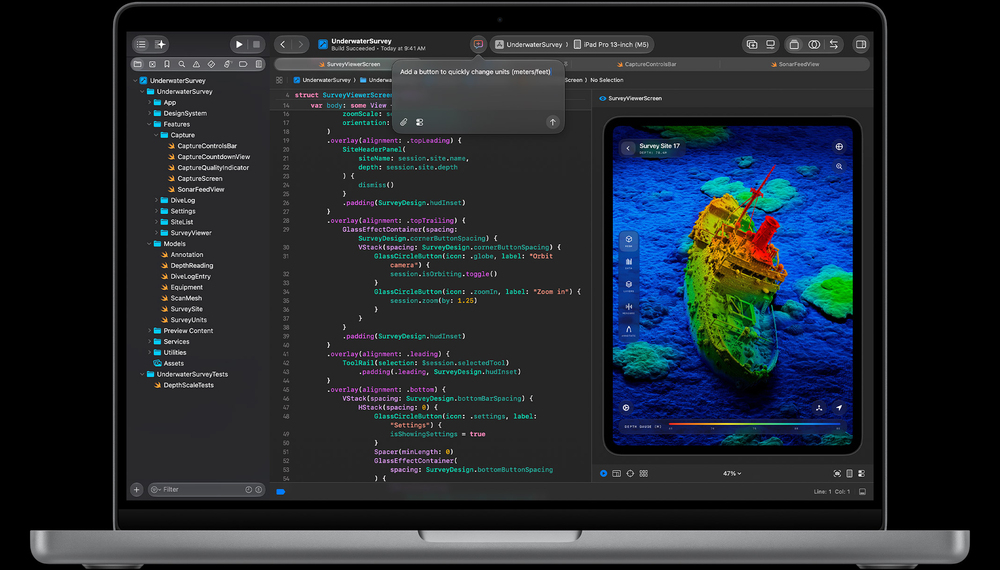Click the depth gauge color bar in preview
Screen dimensions: 1000x570
(754, 423)
